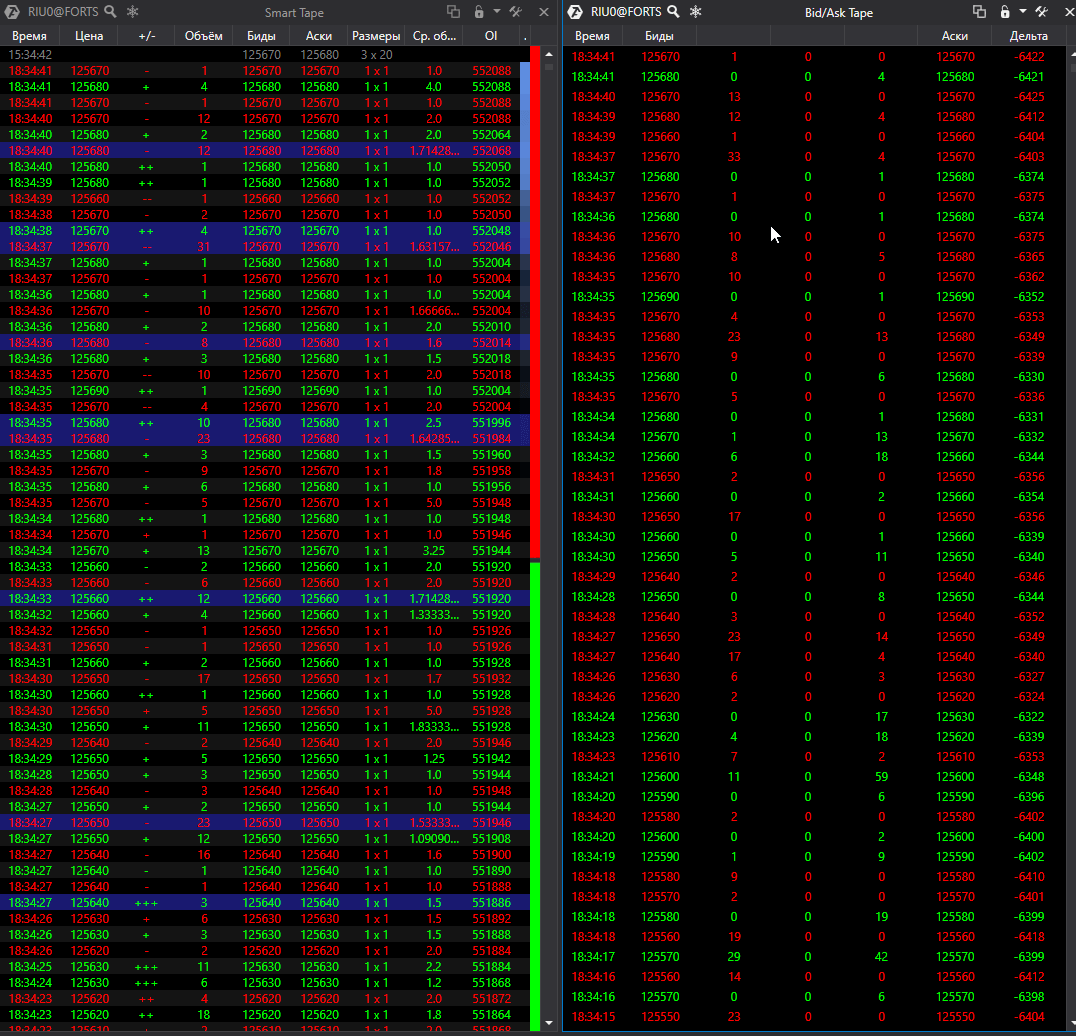Click the duplicate window icon in Smart Tape

(453, 12)
